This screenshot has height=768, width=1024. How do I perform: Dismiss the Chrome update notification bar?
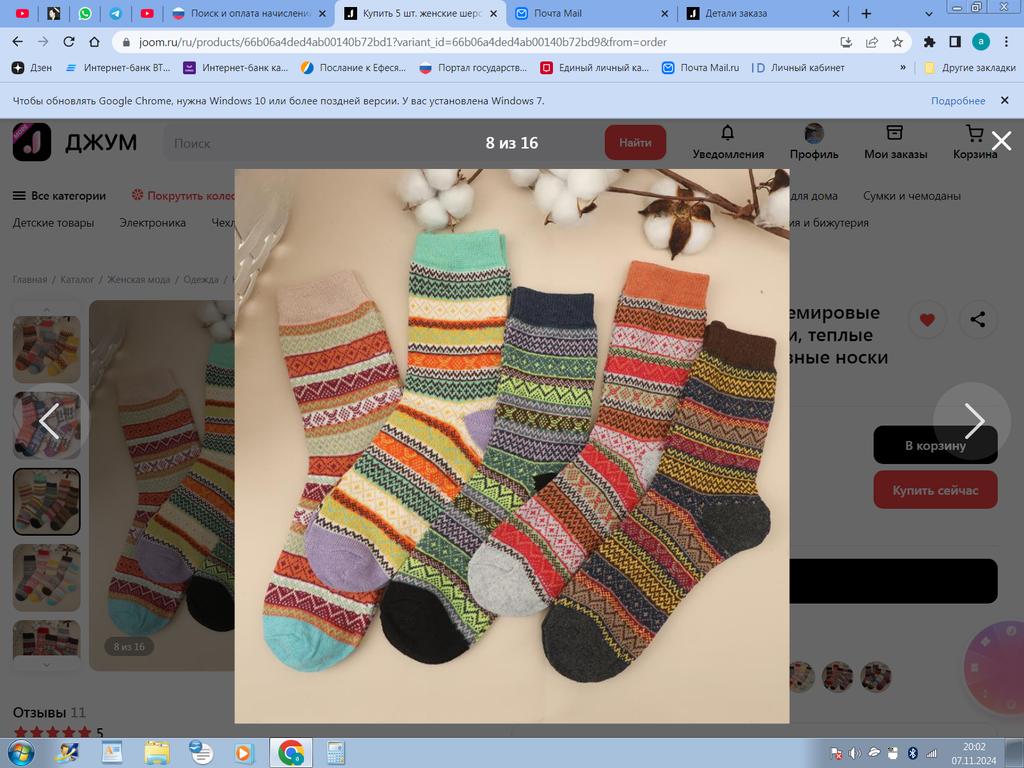tap(1004, 101)
